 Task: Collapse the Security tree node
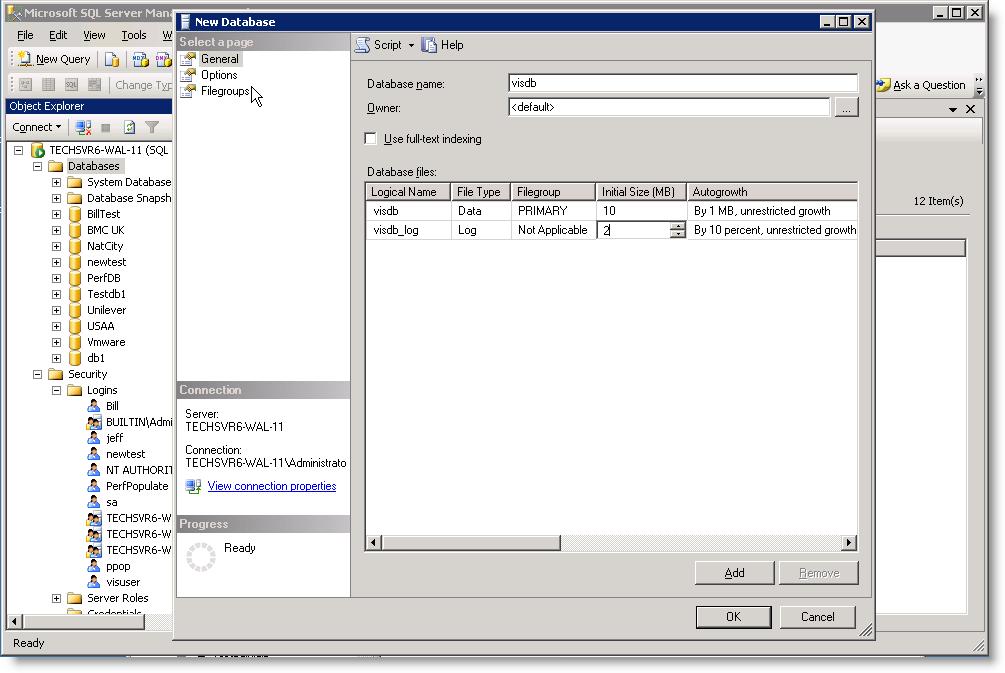[x=37, y=374]
